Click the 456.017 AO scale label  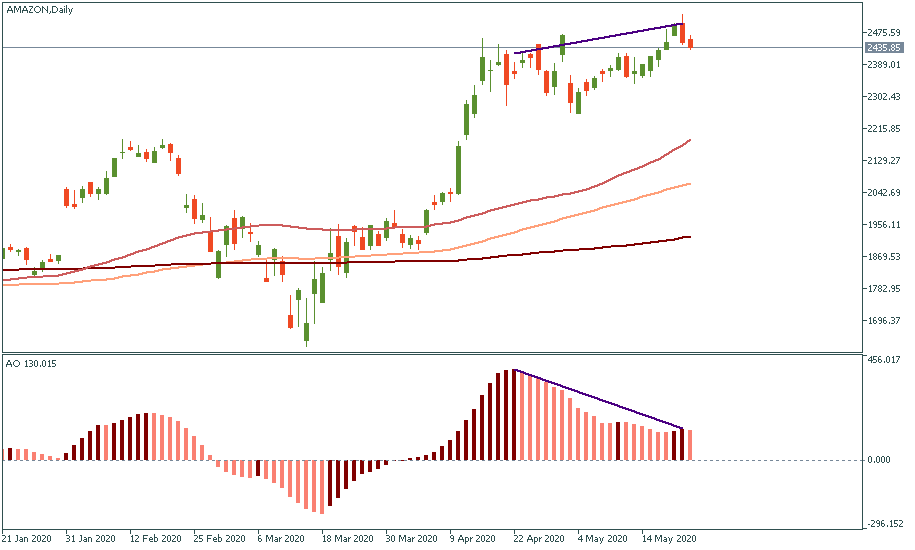tap(884, 360)
